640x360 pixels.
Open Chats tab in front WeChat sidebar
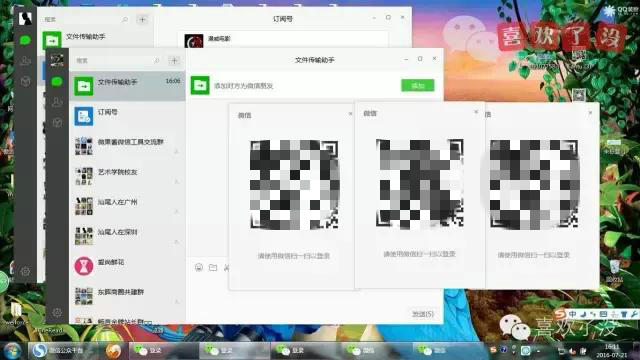(x=57, y=82)
